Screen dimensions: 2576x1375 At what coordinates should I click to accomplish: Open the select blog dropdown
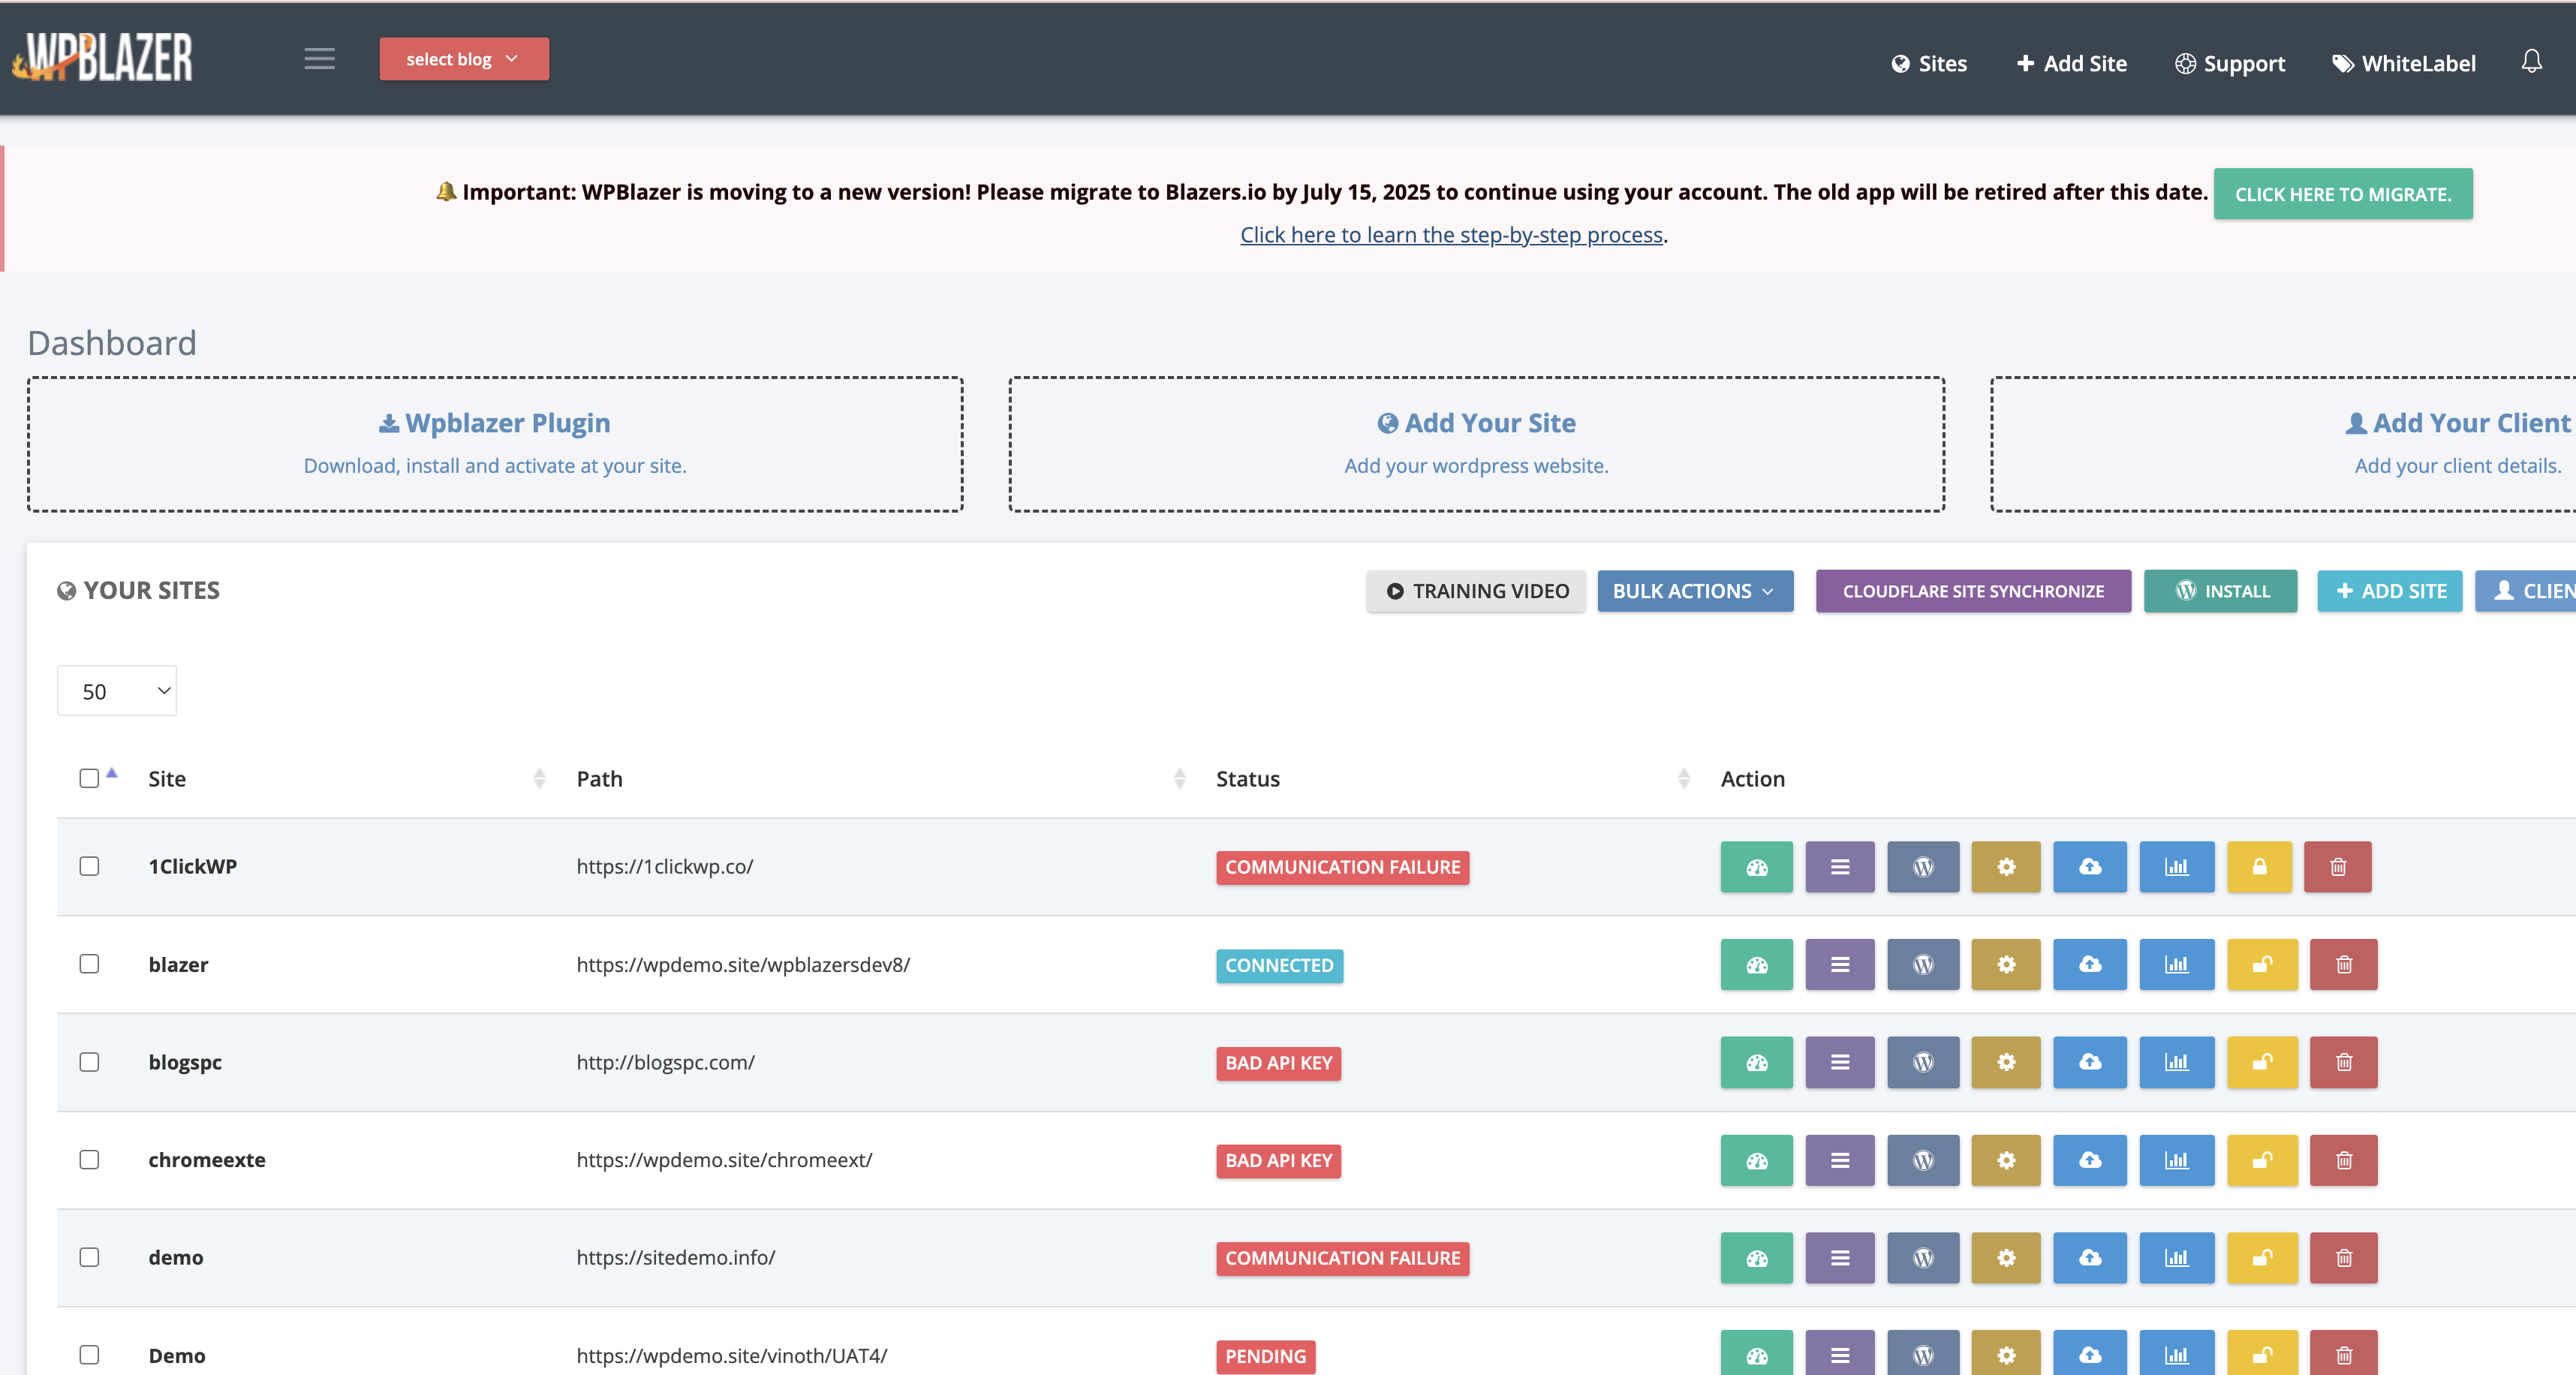[464, 59]
